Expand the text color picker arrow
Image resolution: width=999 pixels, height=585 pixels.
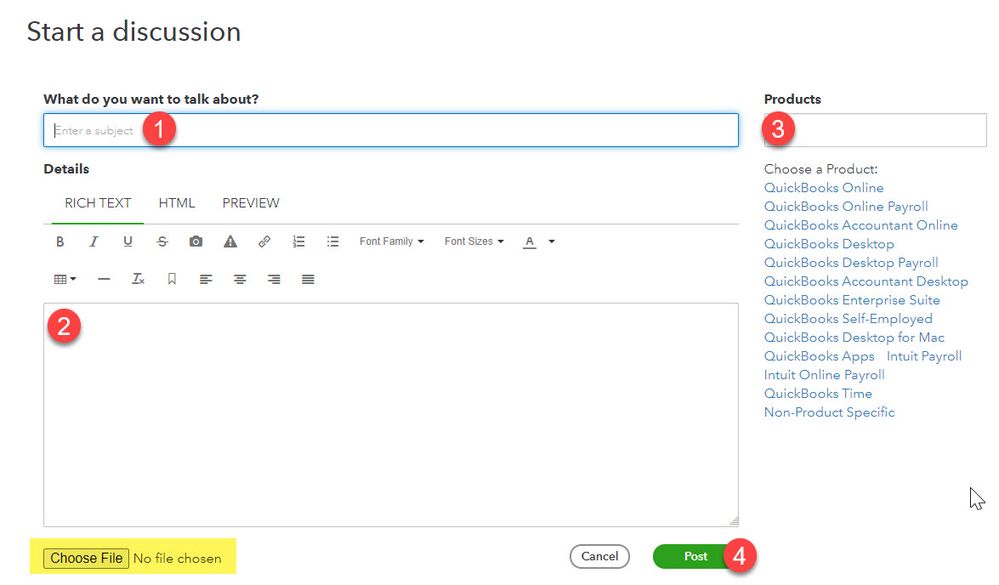click(x=552, y=242)
